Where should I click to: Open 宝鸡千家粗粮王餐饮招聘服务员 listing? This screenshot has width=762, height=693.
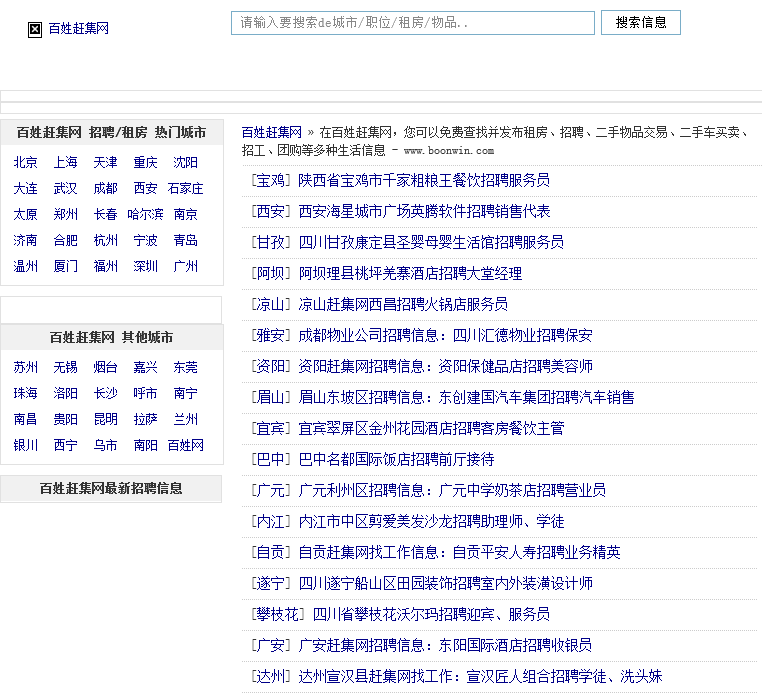coord(424,181)
